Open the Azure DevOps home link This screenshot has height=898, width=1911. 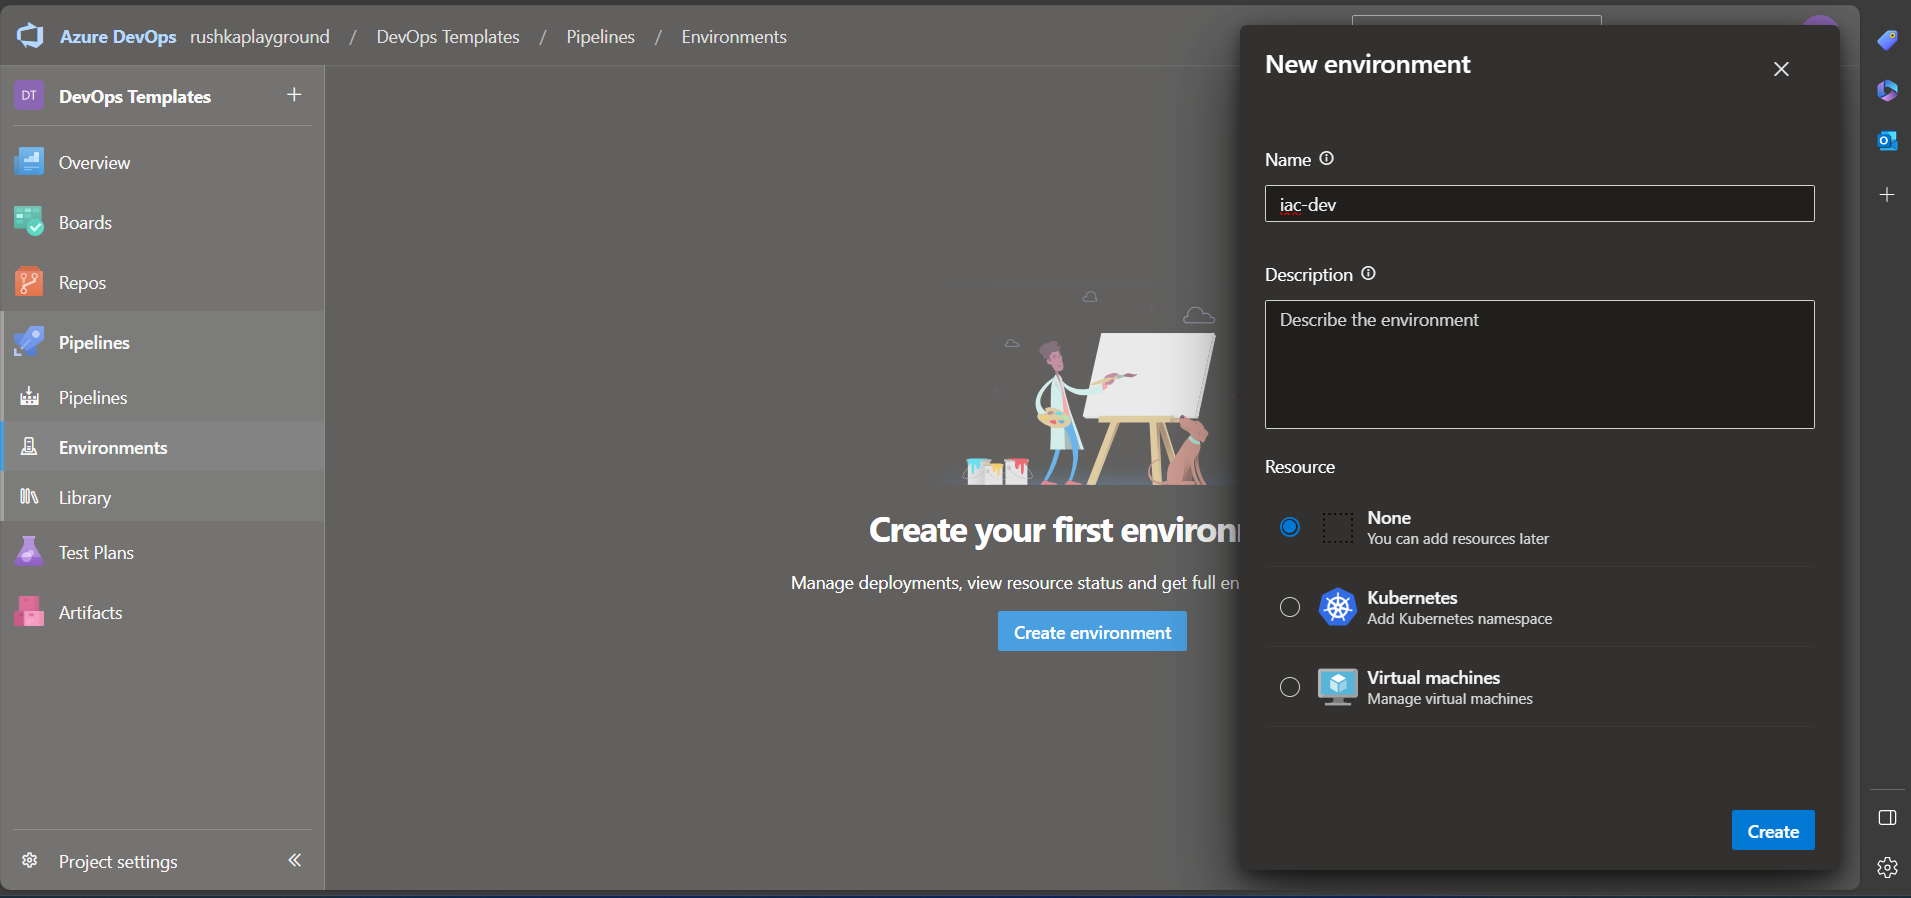tap(118, 37)
